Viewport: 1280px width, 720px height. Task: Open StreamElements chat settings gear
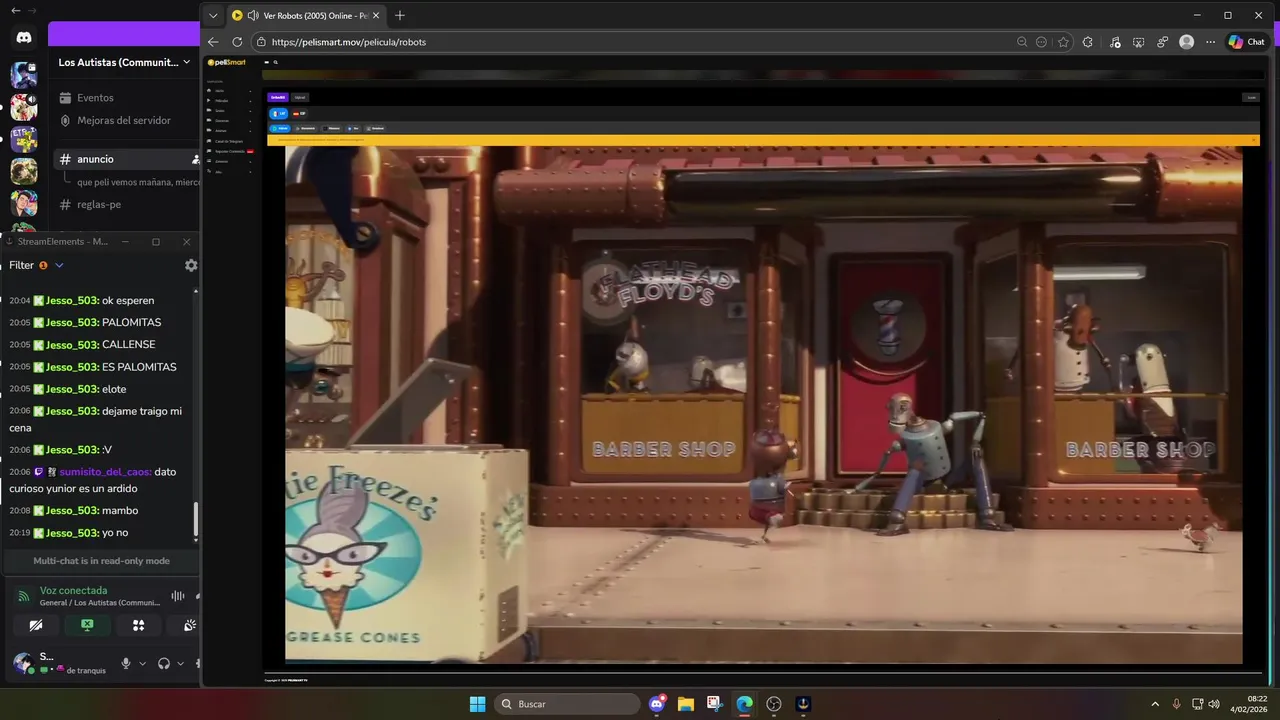(190, 265)
